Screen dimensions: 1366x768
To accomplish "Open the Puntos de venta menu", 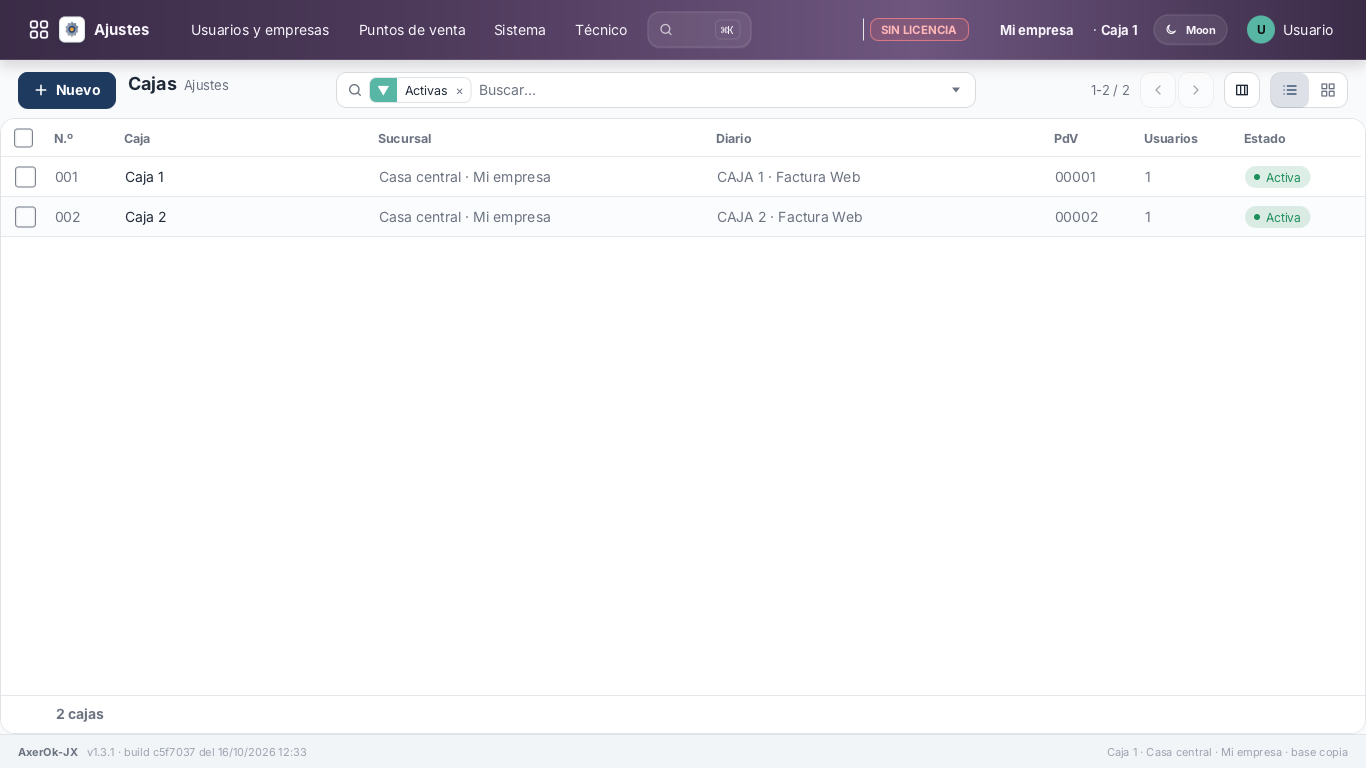I will pyautogui.click(x=412, y=30).
